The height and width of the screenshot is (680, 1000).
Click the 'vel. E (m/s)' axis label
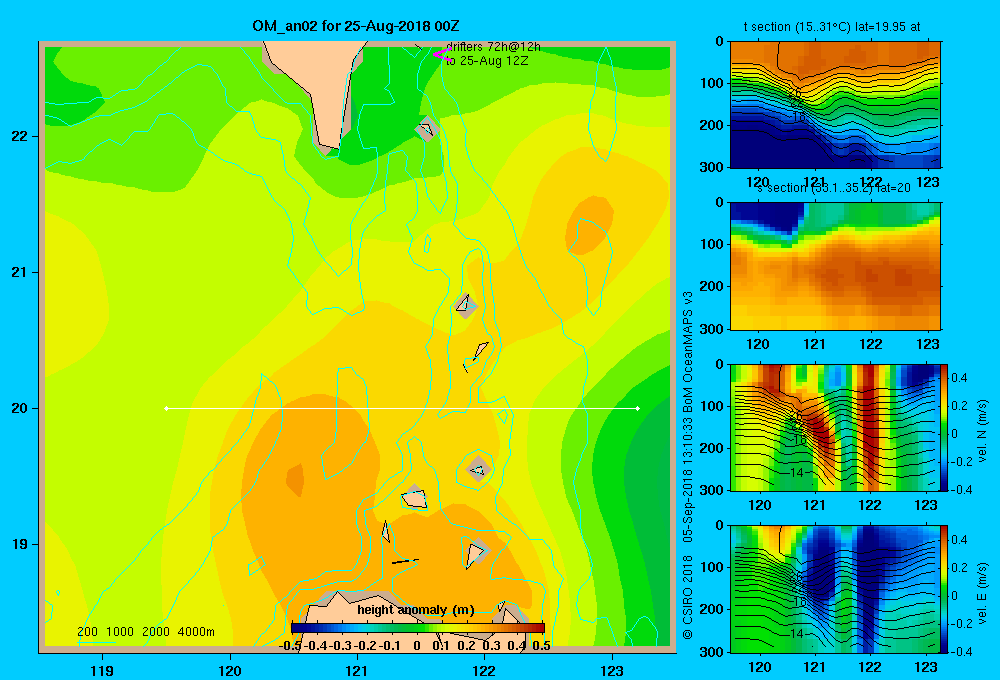point(982,593)
